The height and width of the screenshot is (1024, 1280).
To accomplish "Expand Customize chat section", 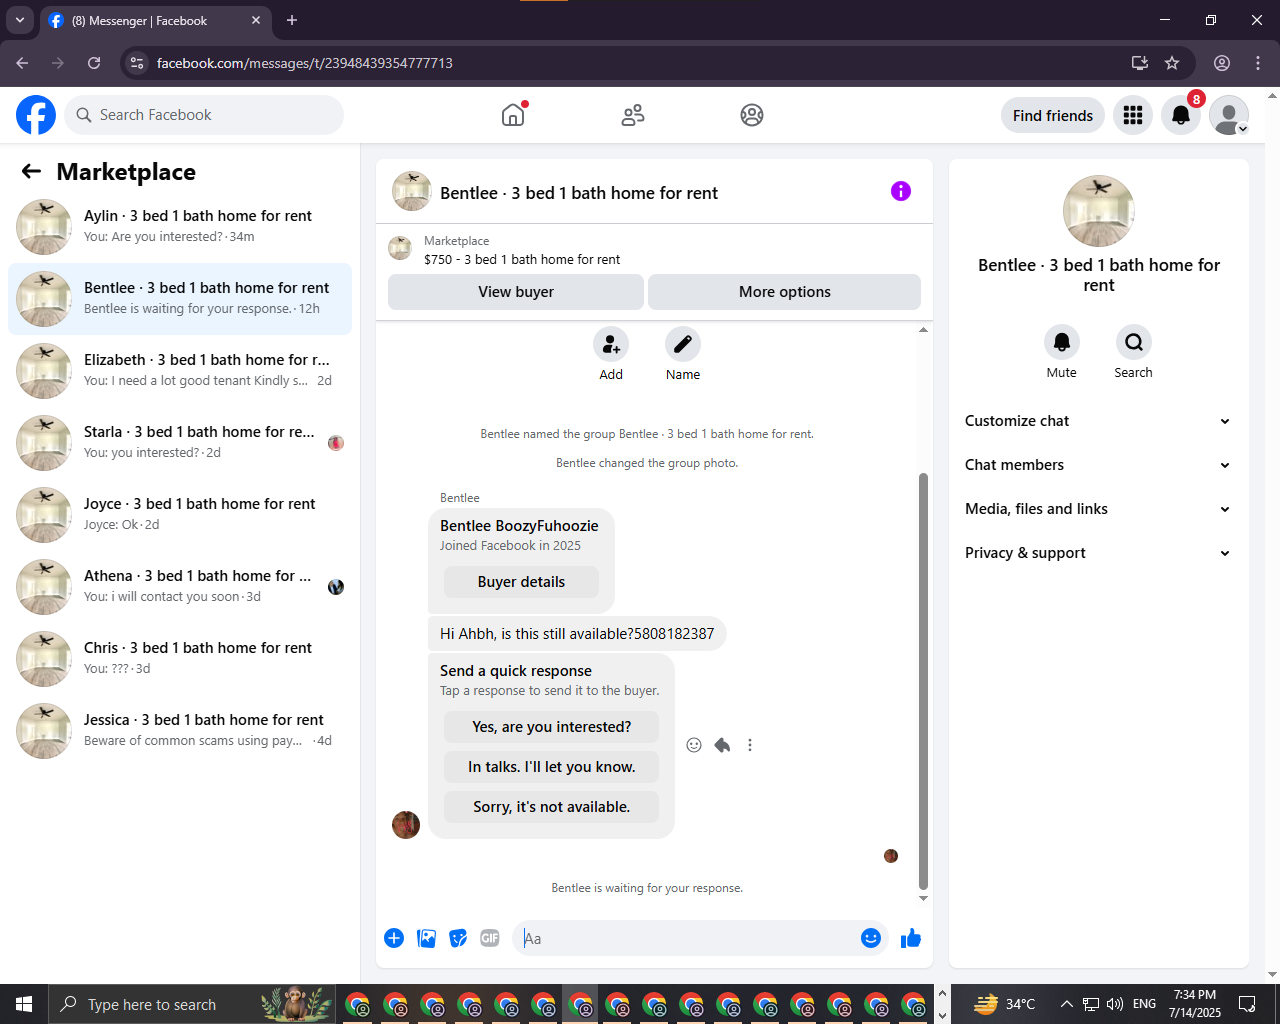I will (x=1098, y=421).
